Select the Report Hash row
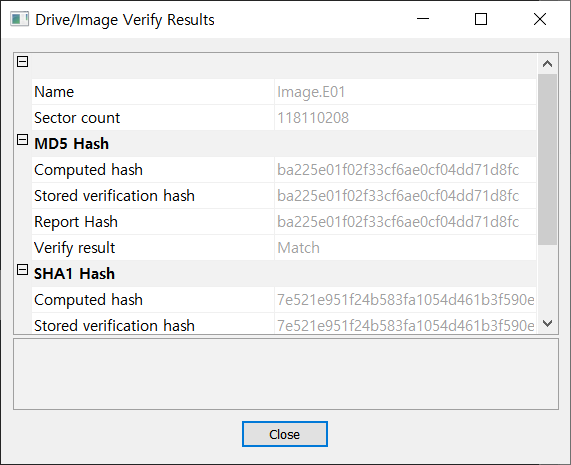 (284, 222)
